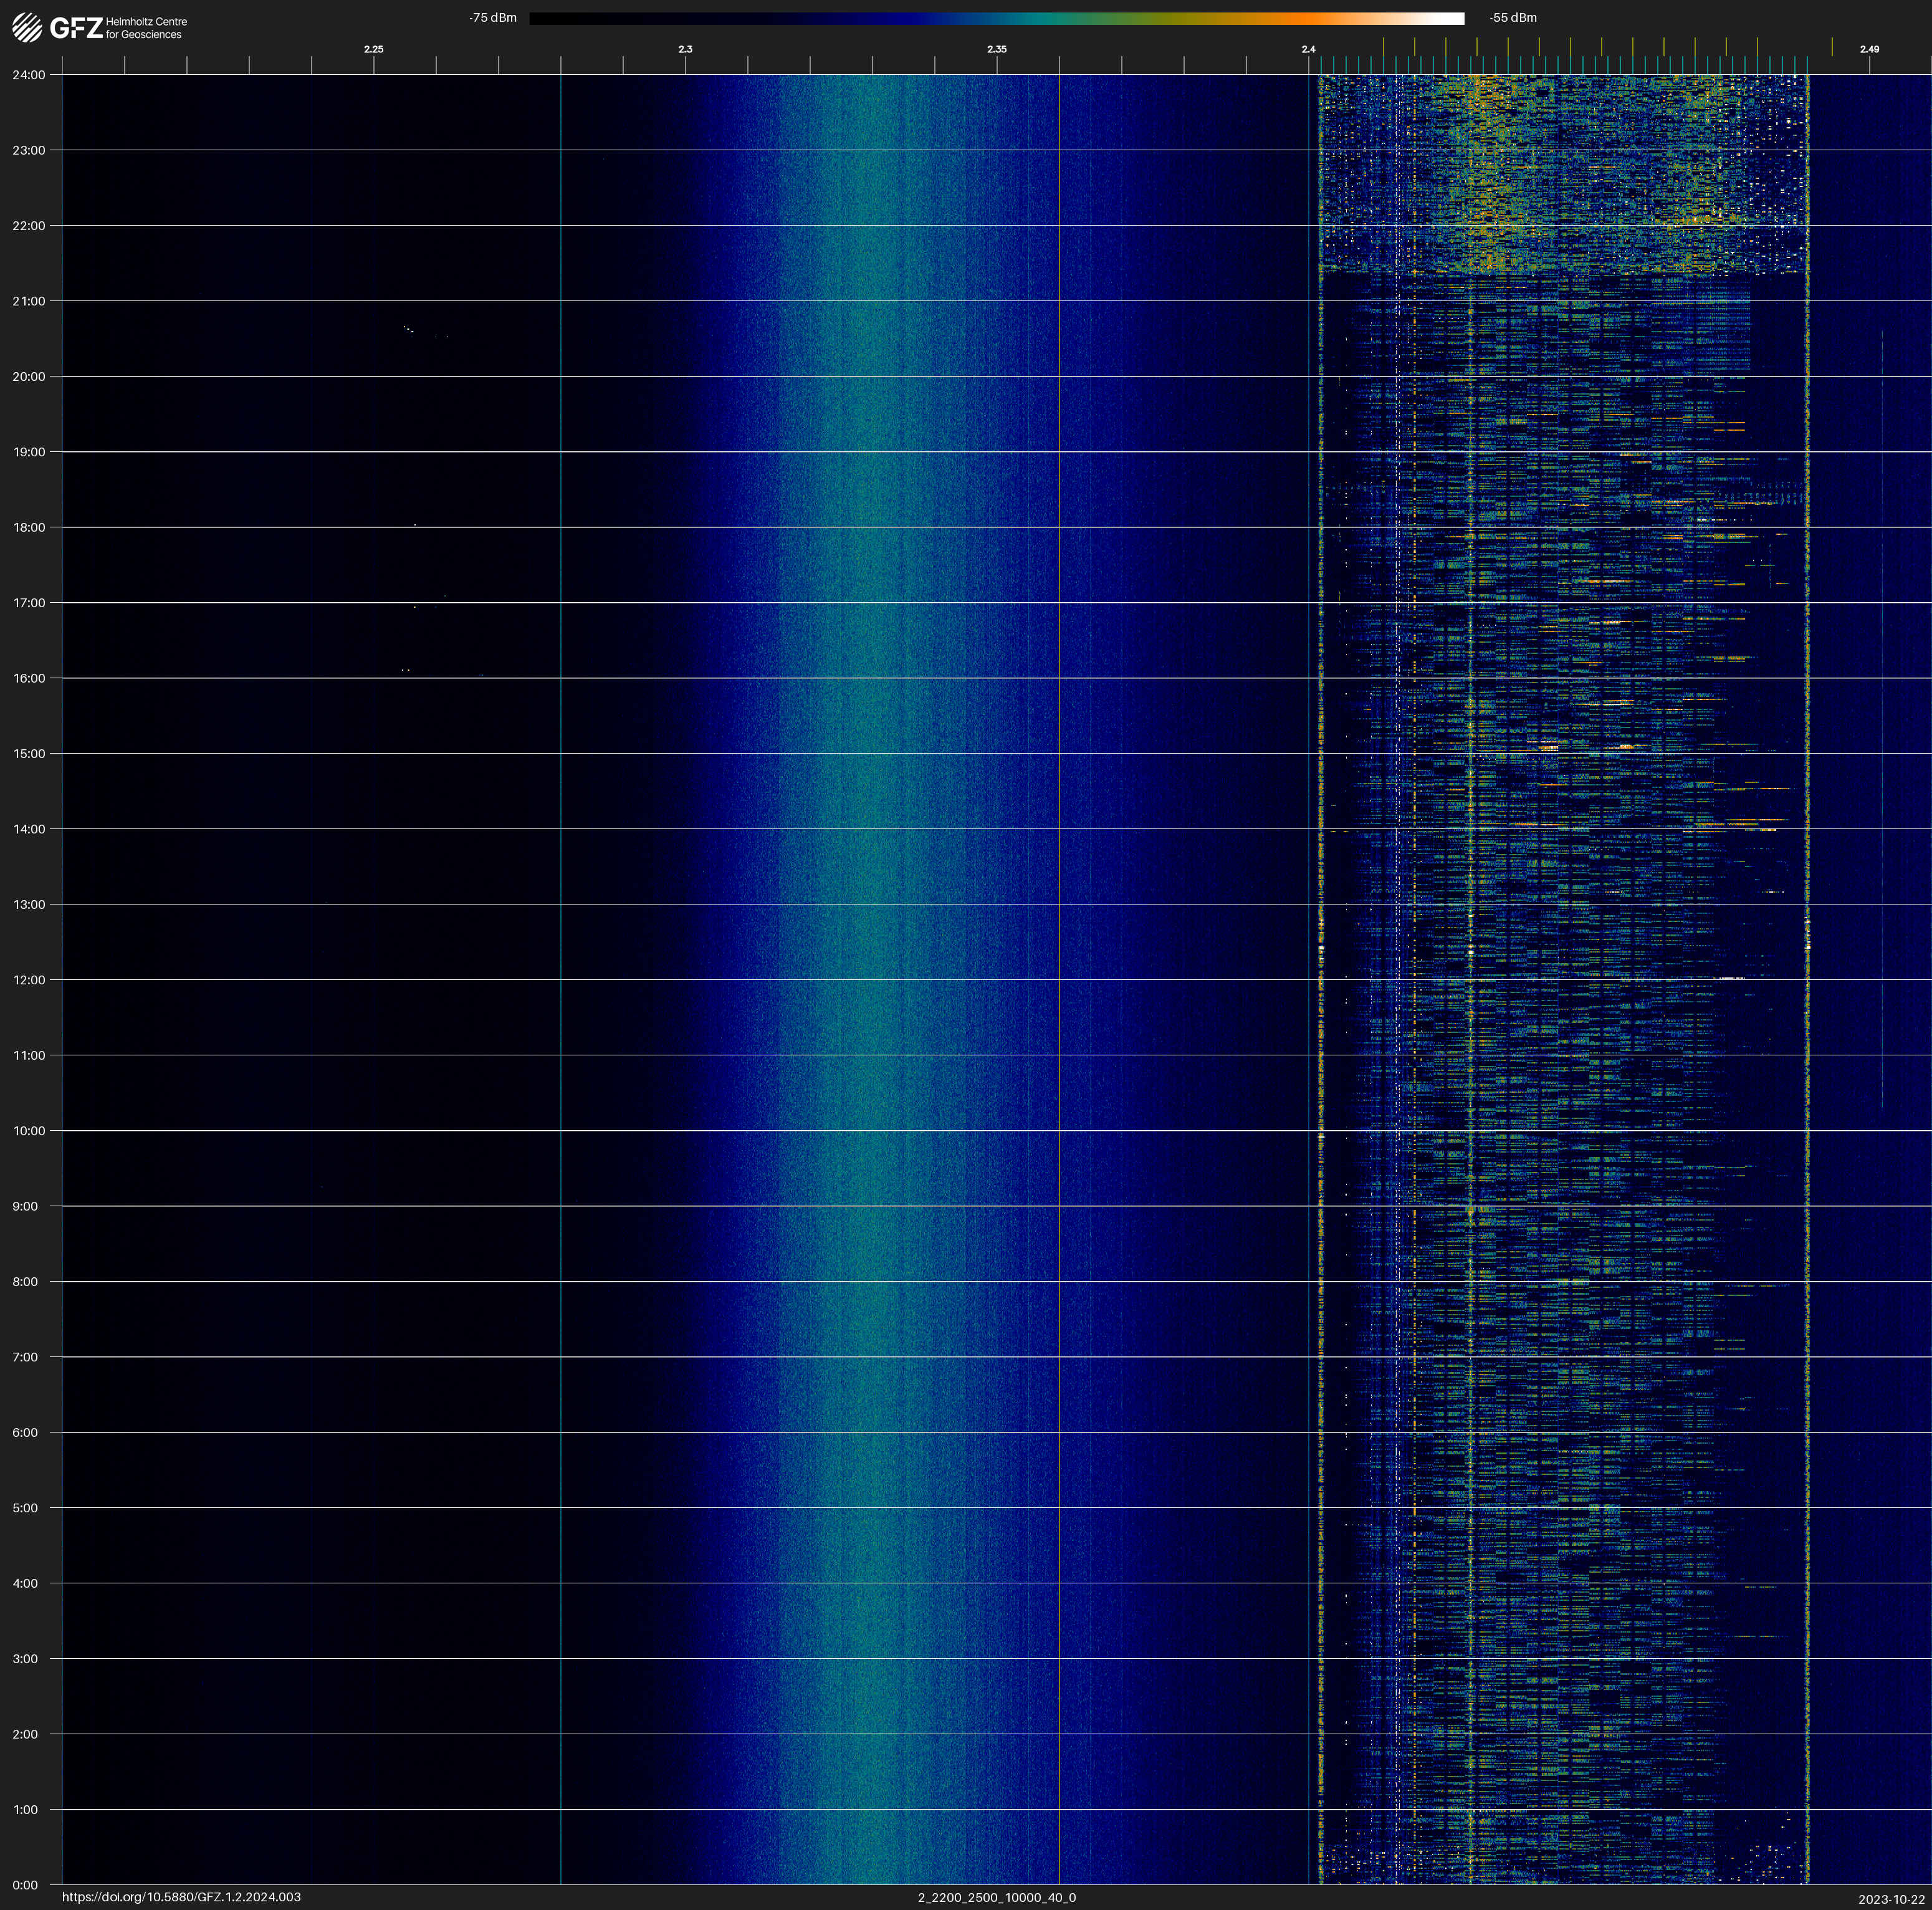The image size is (1932, 1910).
Task: Click the GFZ striped circle logo icon
Action: (27, 28)
